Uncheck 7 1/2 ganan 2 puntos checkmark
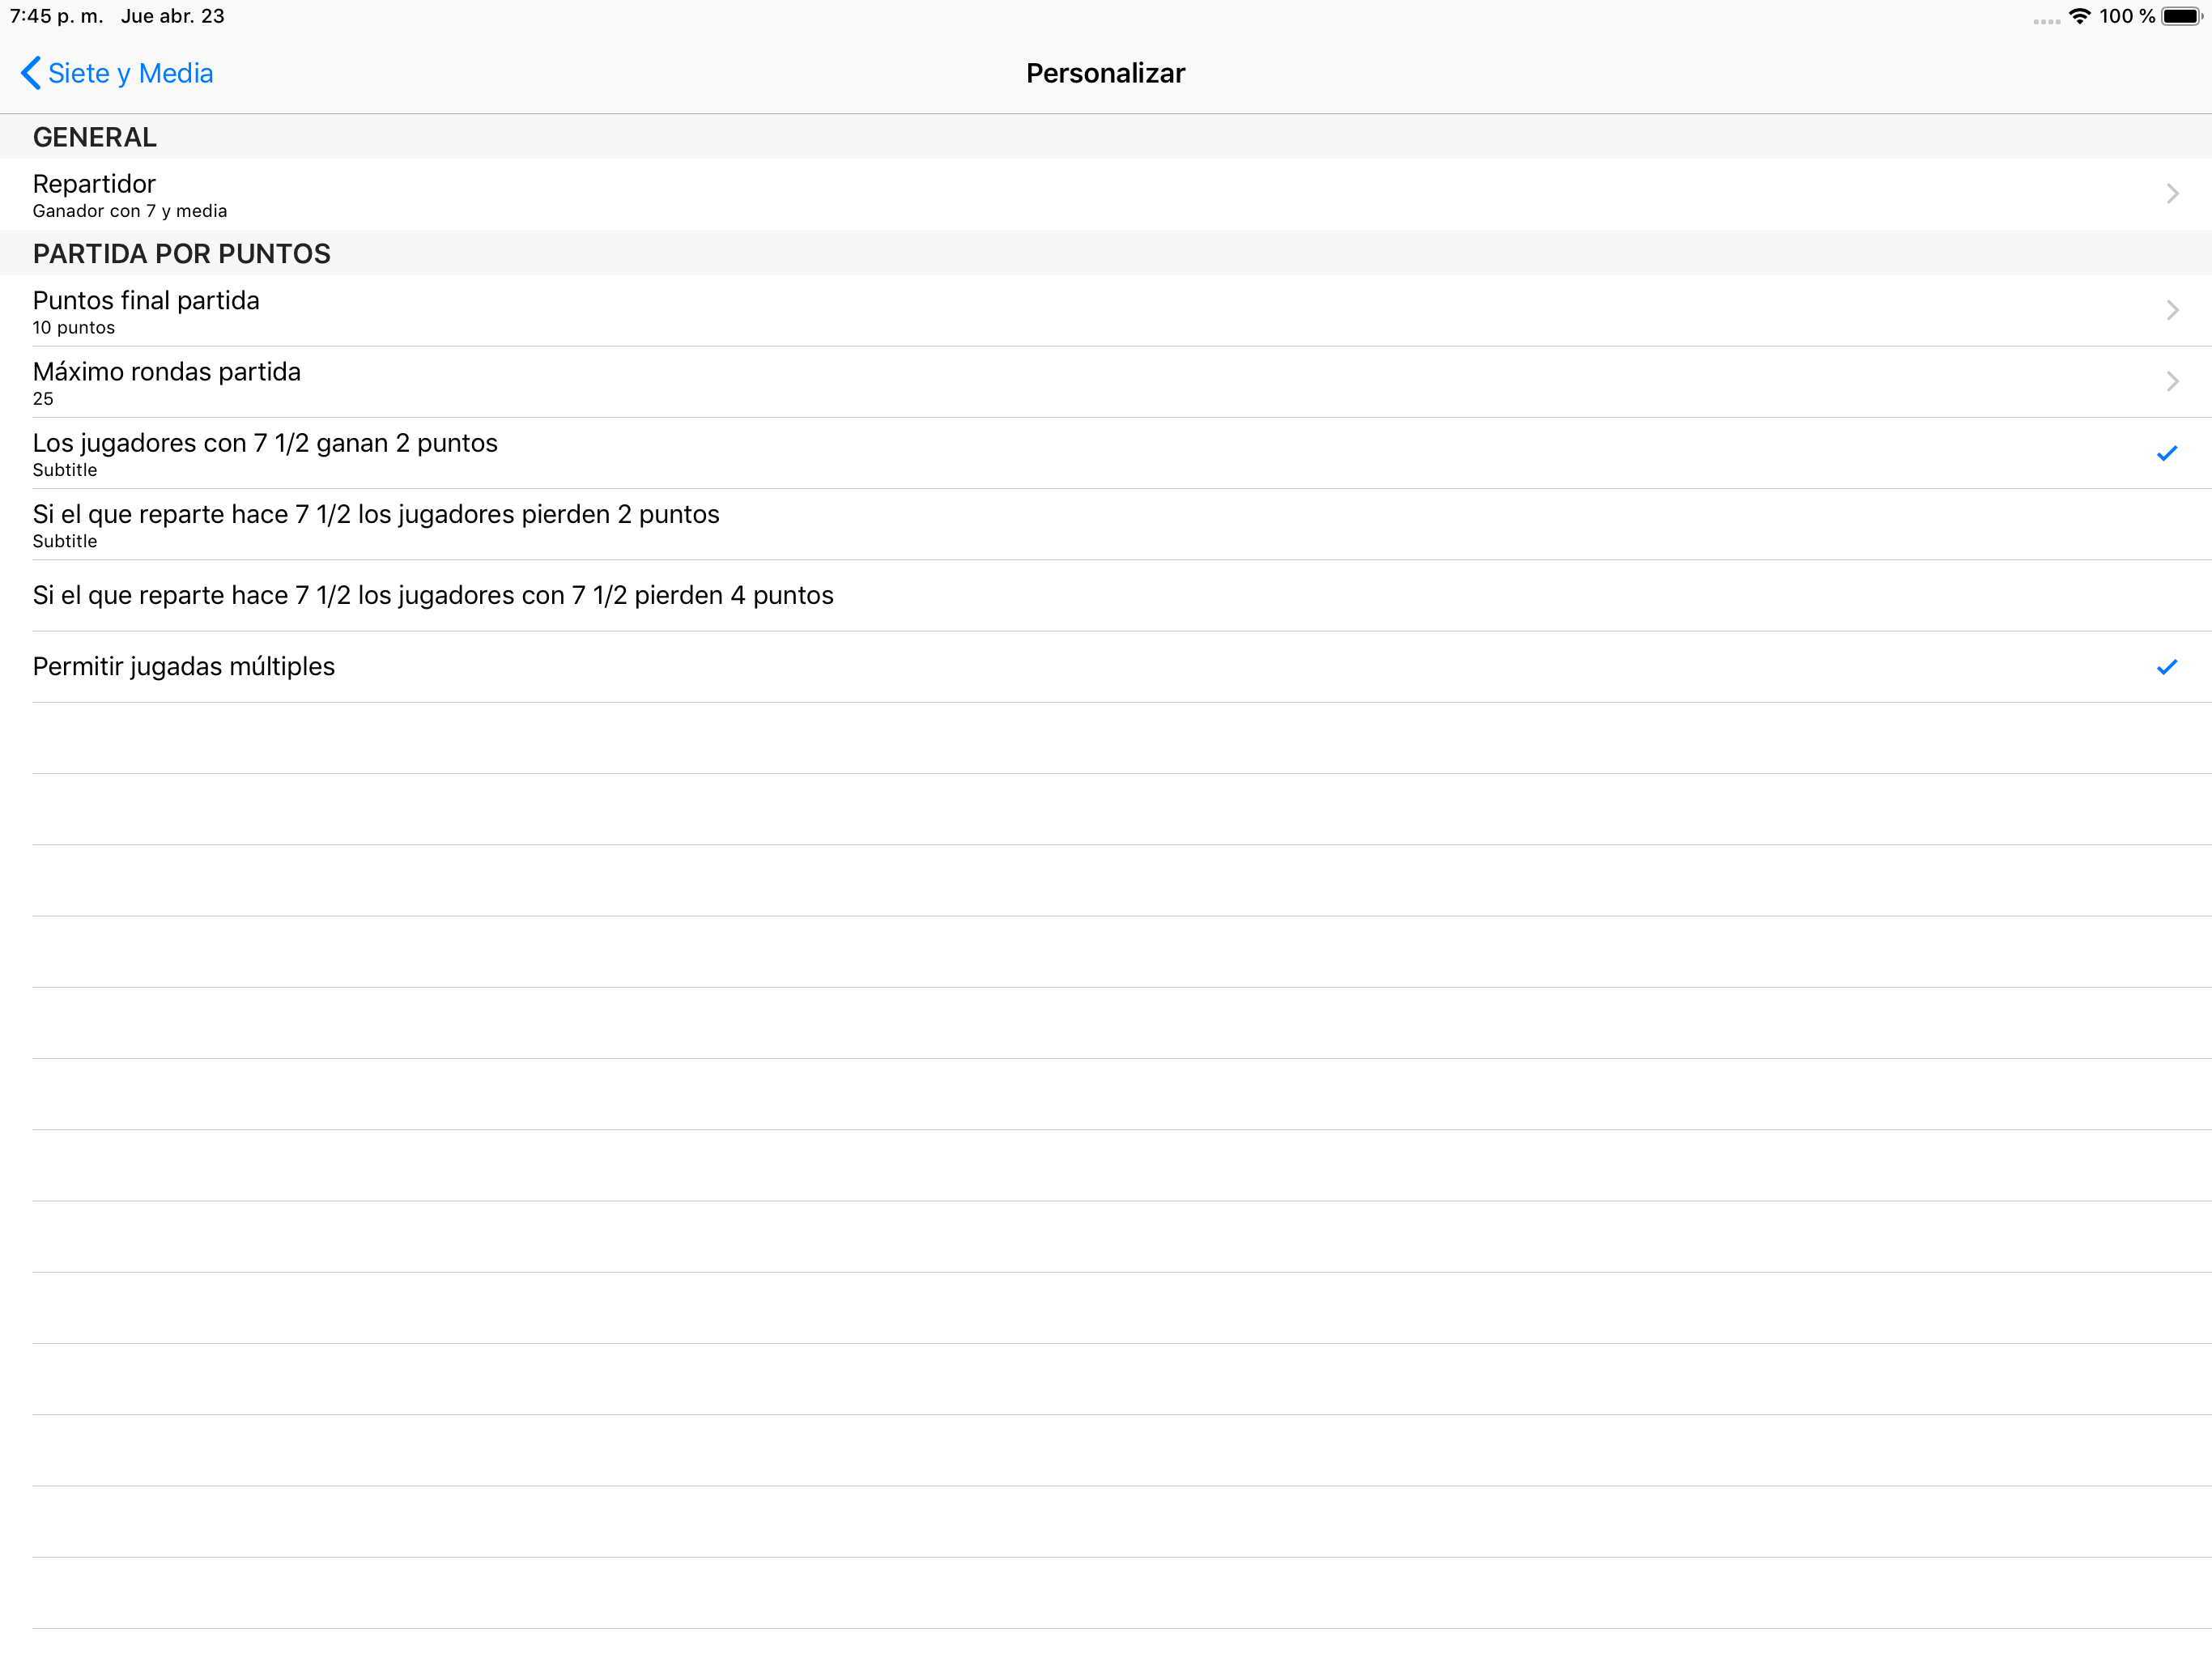This screenshot has height=1658, width=2212. (2167, 454)
